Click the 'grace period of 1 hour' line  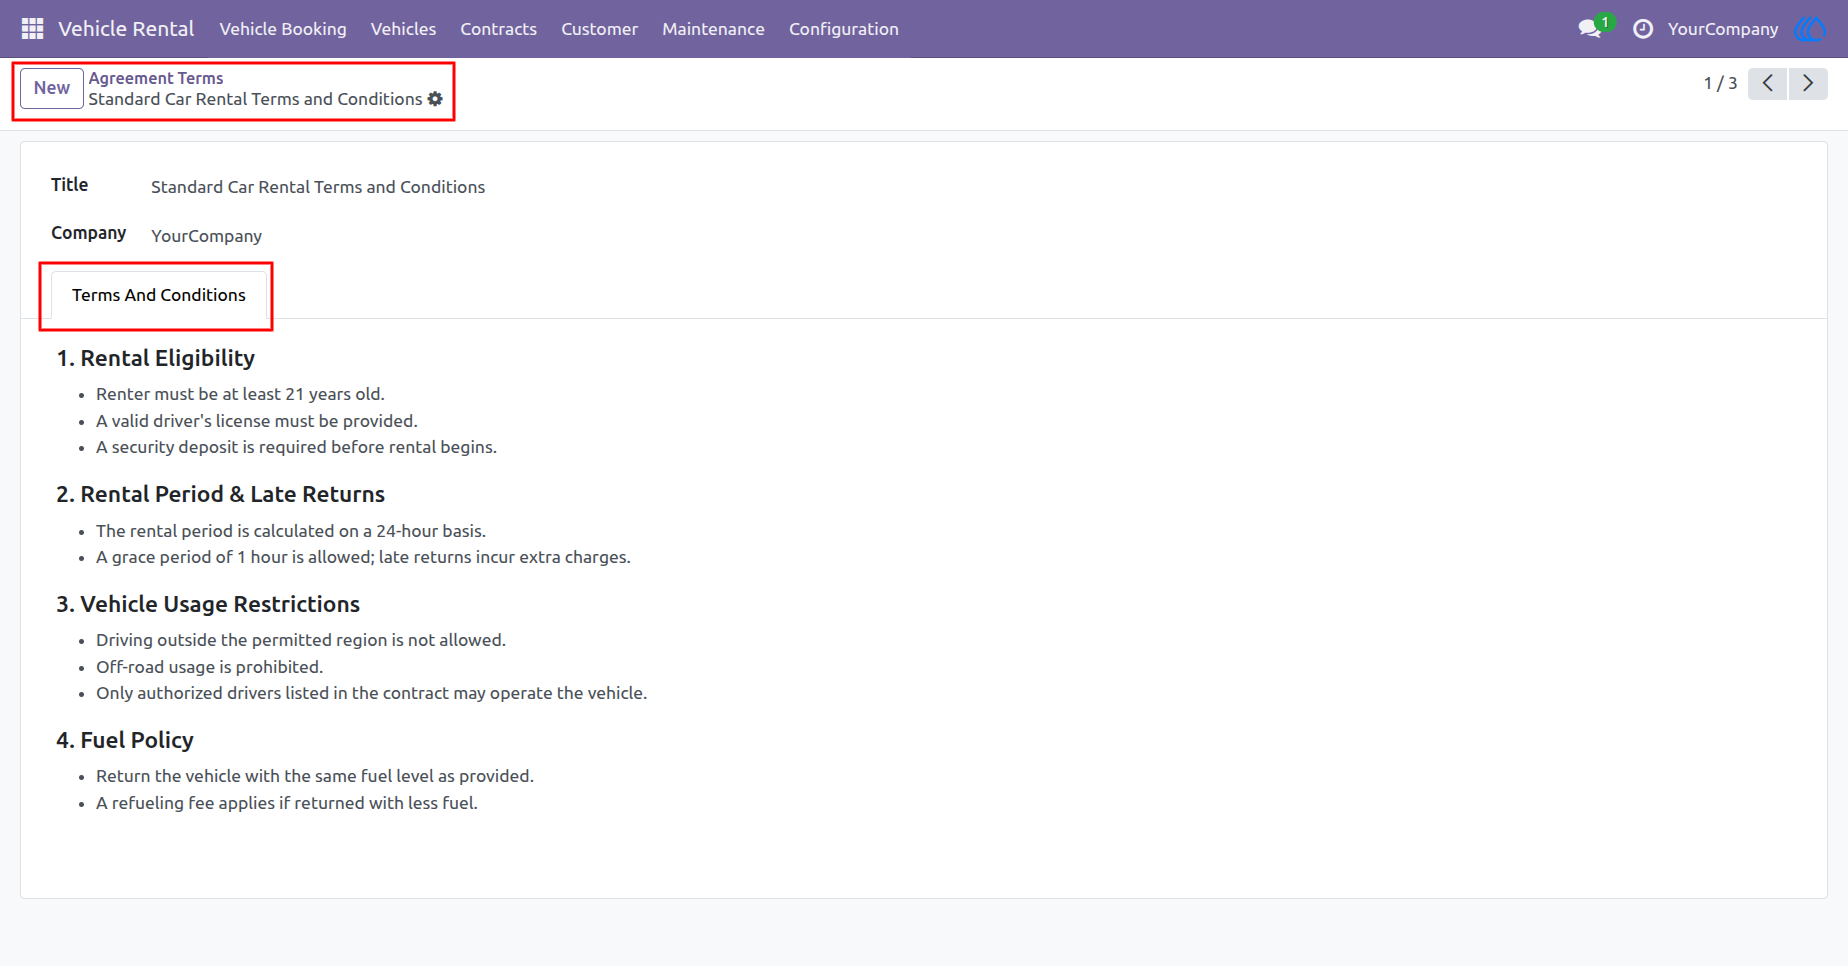click(363, 557)
